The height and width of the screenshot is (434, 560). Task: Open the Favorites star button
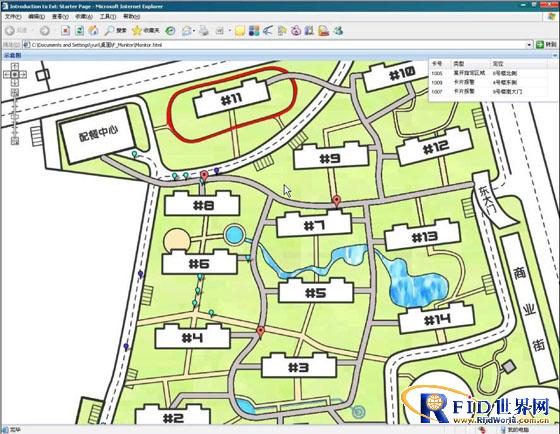(146, 31)
